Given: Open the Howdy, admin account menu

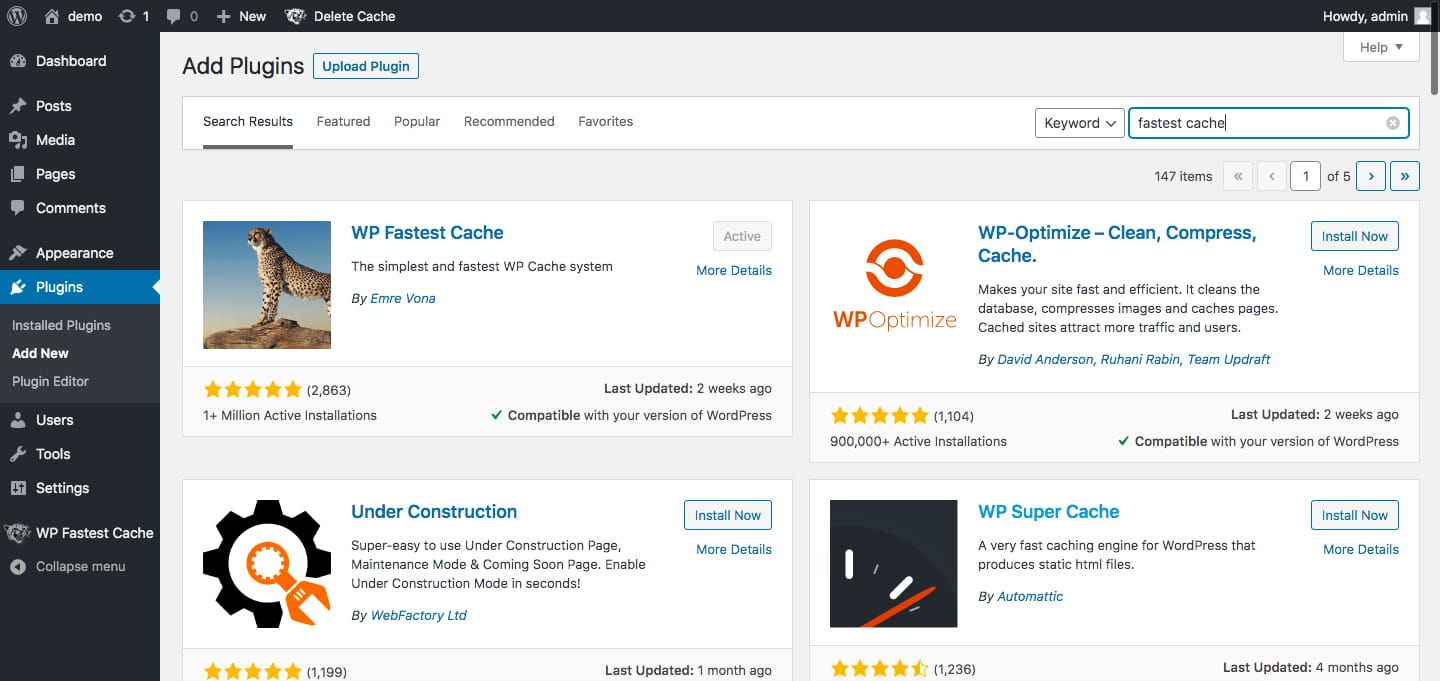Looking at the screenshot, I should tap(1377, 16).
